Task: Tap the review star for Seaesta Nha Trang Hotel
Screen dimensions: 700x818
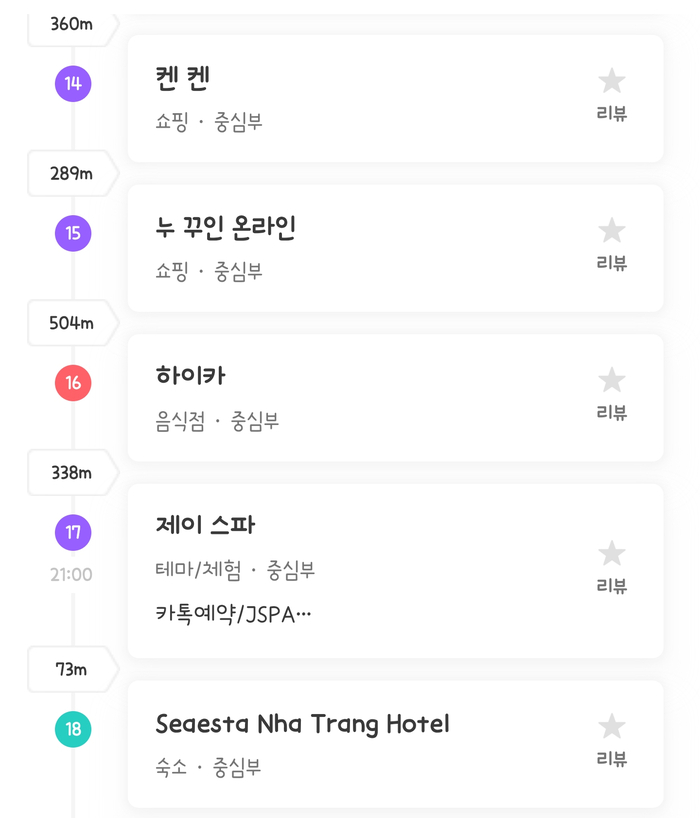Action: pyautogui.click(x=611, y=727)
